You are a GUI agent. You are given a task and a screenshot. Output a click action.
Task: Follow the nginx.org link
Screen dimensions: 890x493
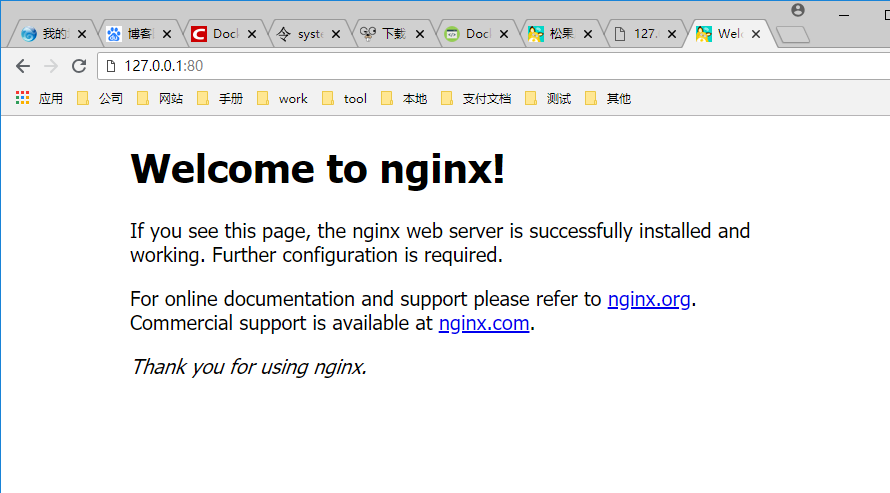649,299
